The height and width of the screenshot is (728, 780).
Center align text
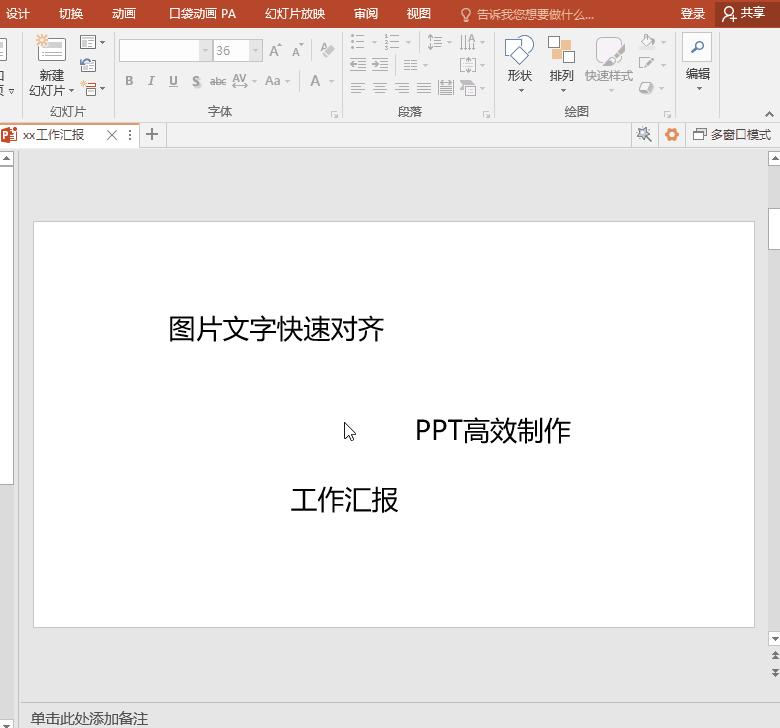point(380,89)
